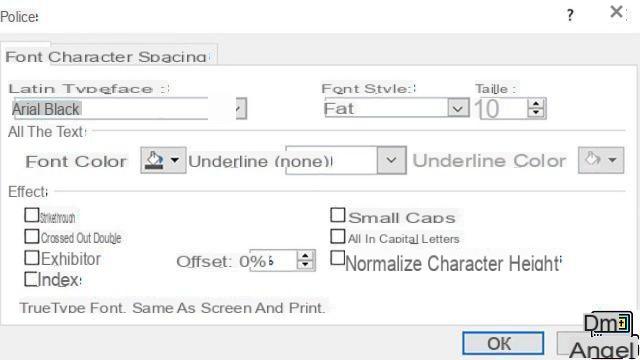Click the font size field showing 10
The width and height of the screenshot is (640, 360).
(500, 109)
